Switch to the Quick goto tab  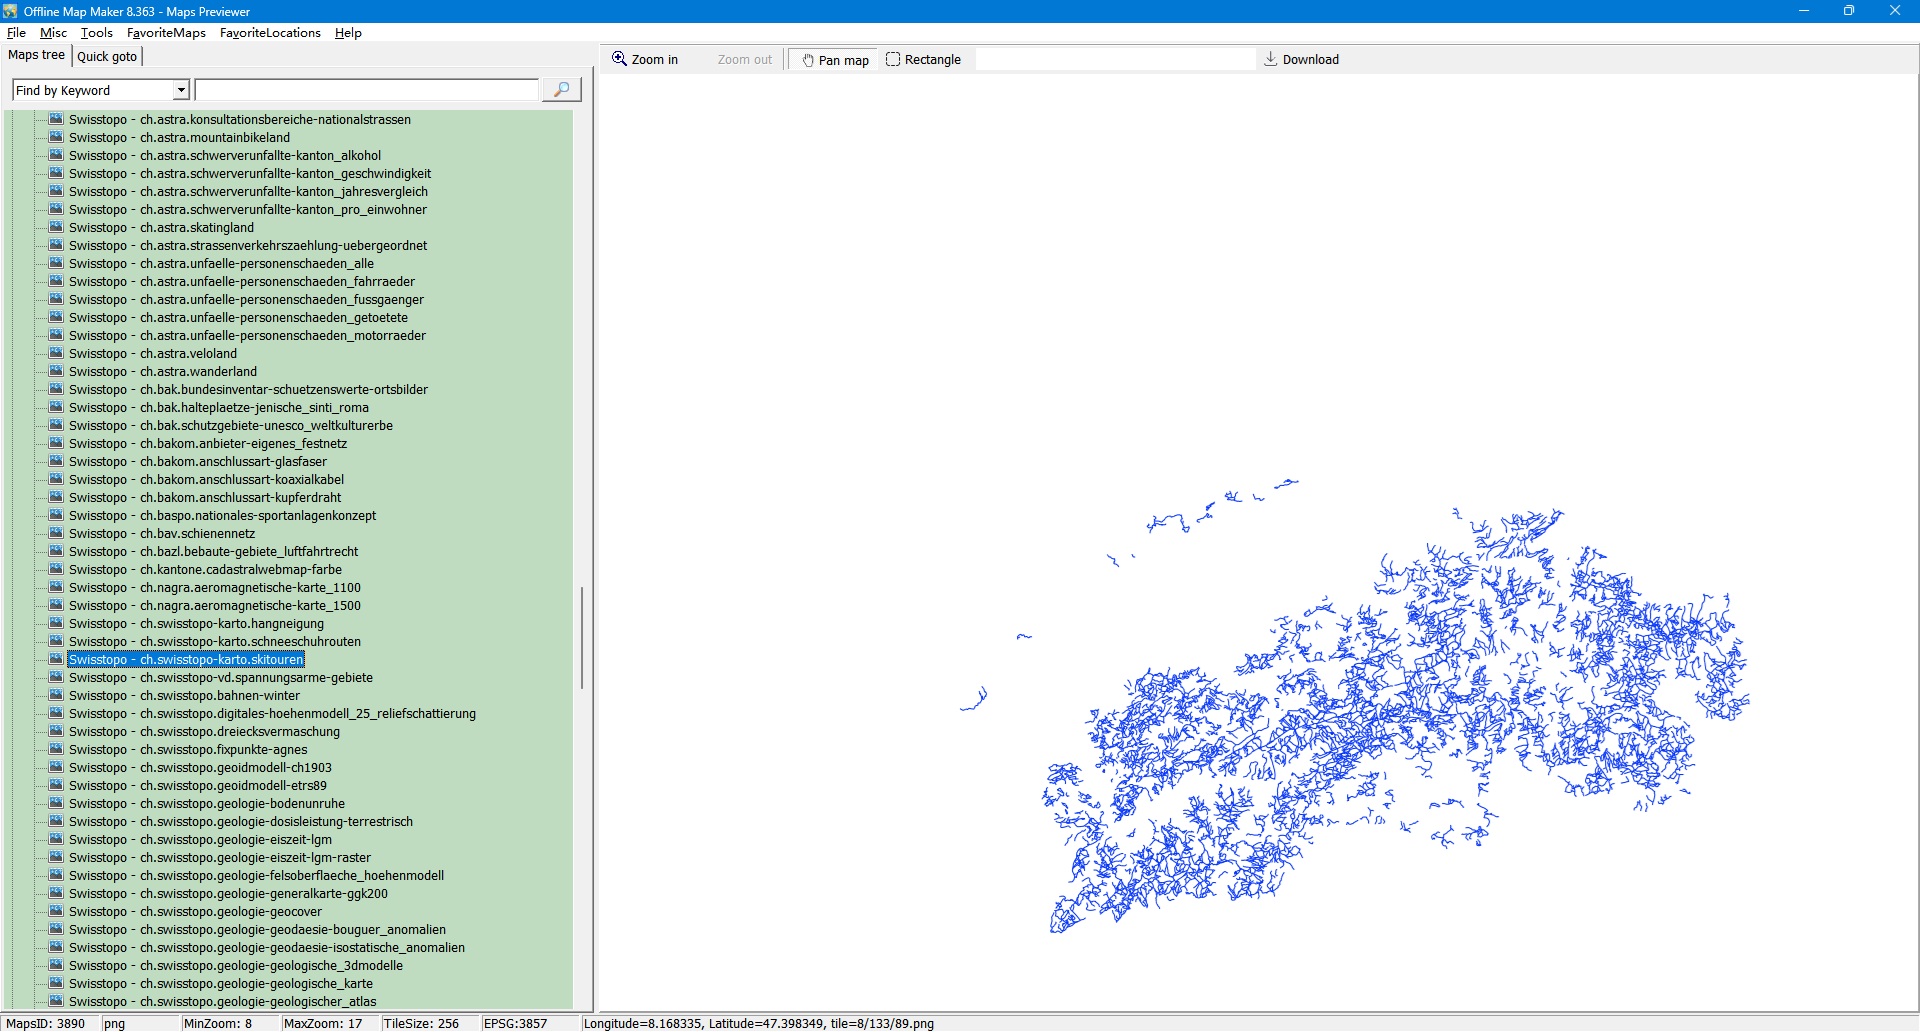tap(107, 57)
